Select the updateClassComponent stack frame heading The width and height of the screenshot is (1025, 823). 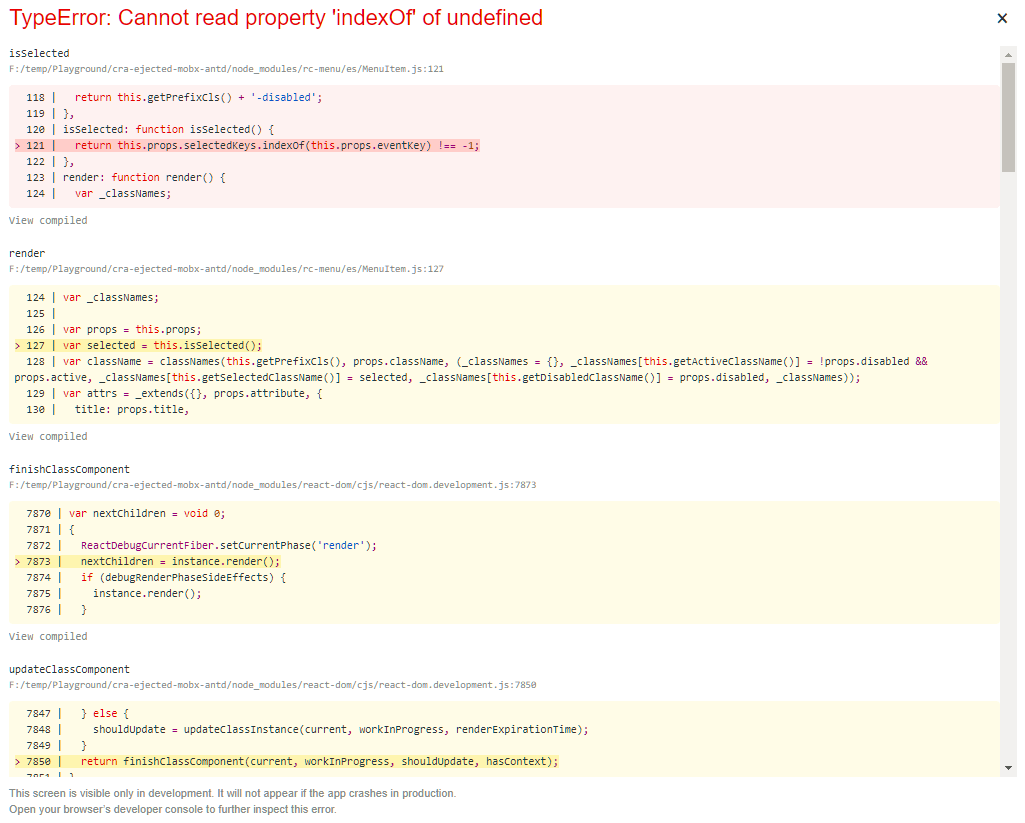pos(71,669)
